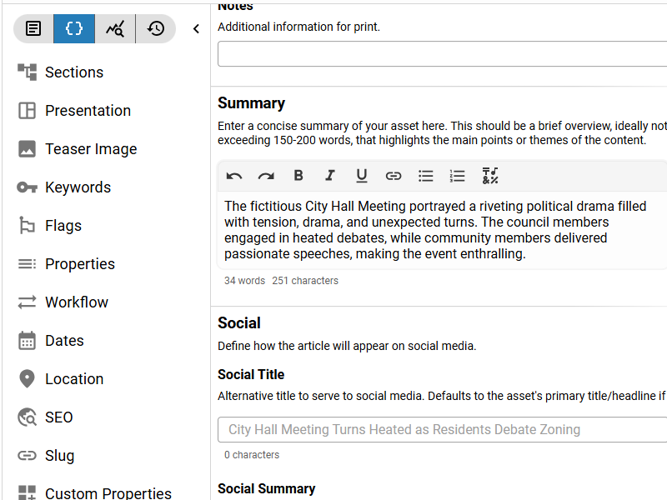Click the redo icon in Summary toolbar
The height and width of the screenshot is (500, 667).
click(x=266, y=176)
